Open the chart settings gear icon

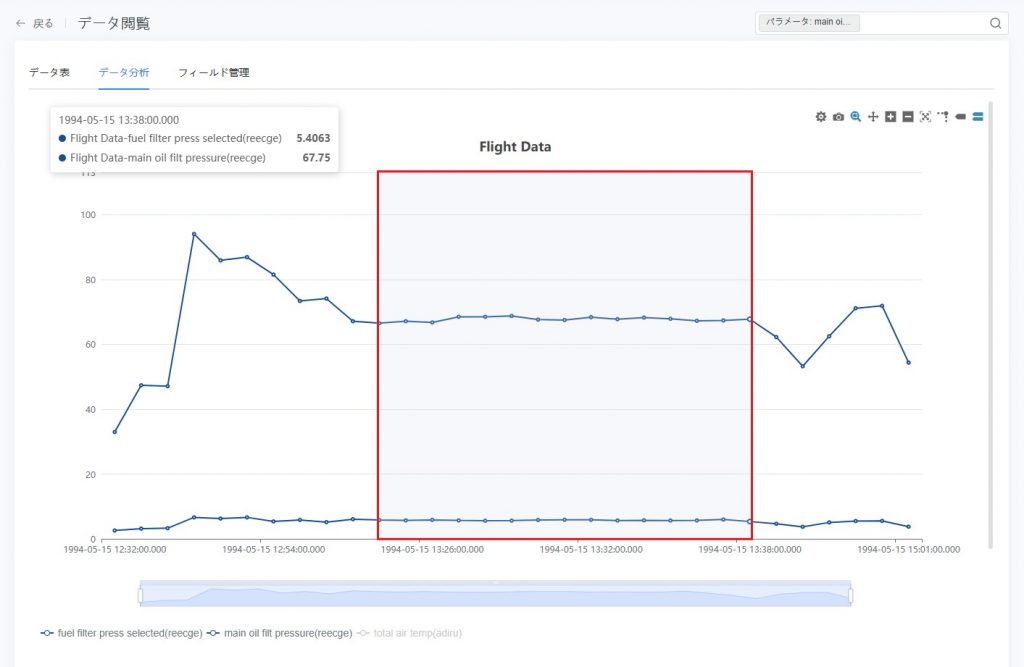pos(821,117)
